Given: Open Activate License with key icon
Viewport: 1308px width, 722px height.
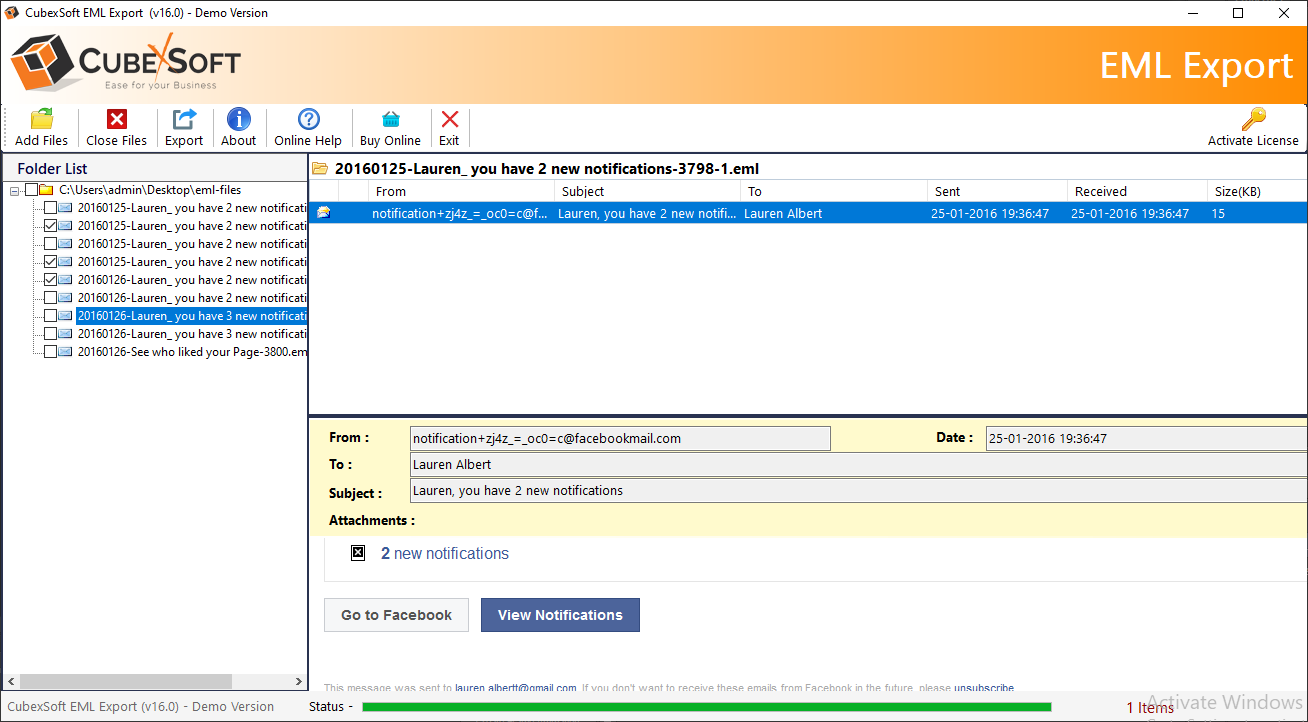Looking at the screenshot, I should [1252, 127].
